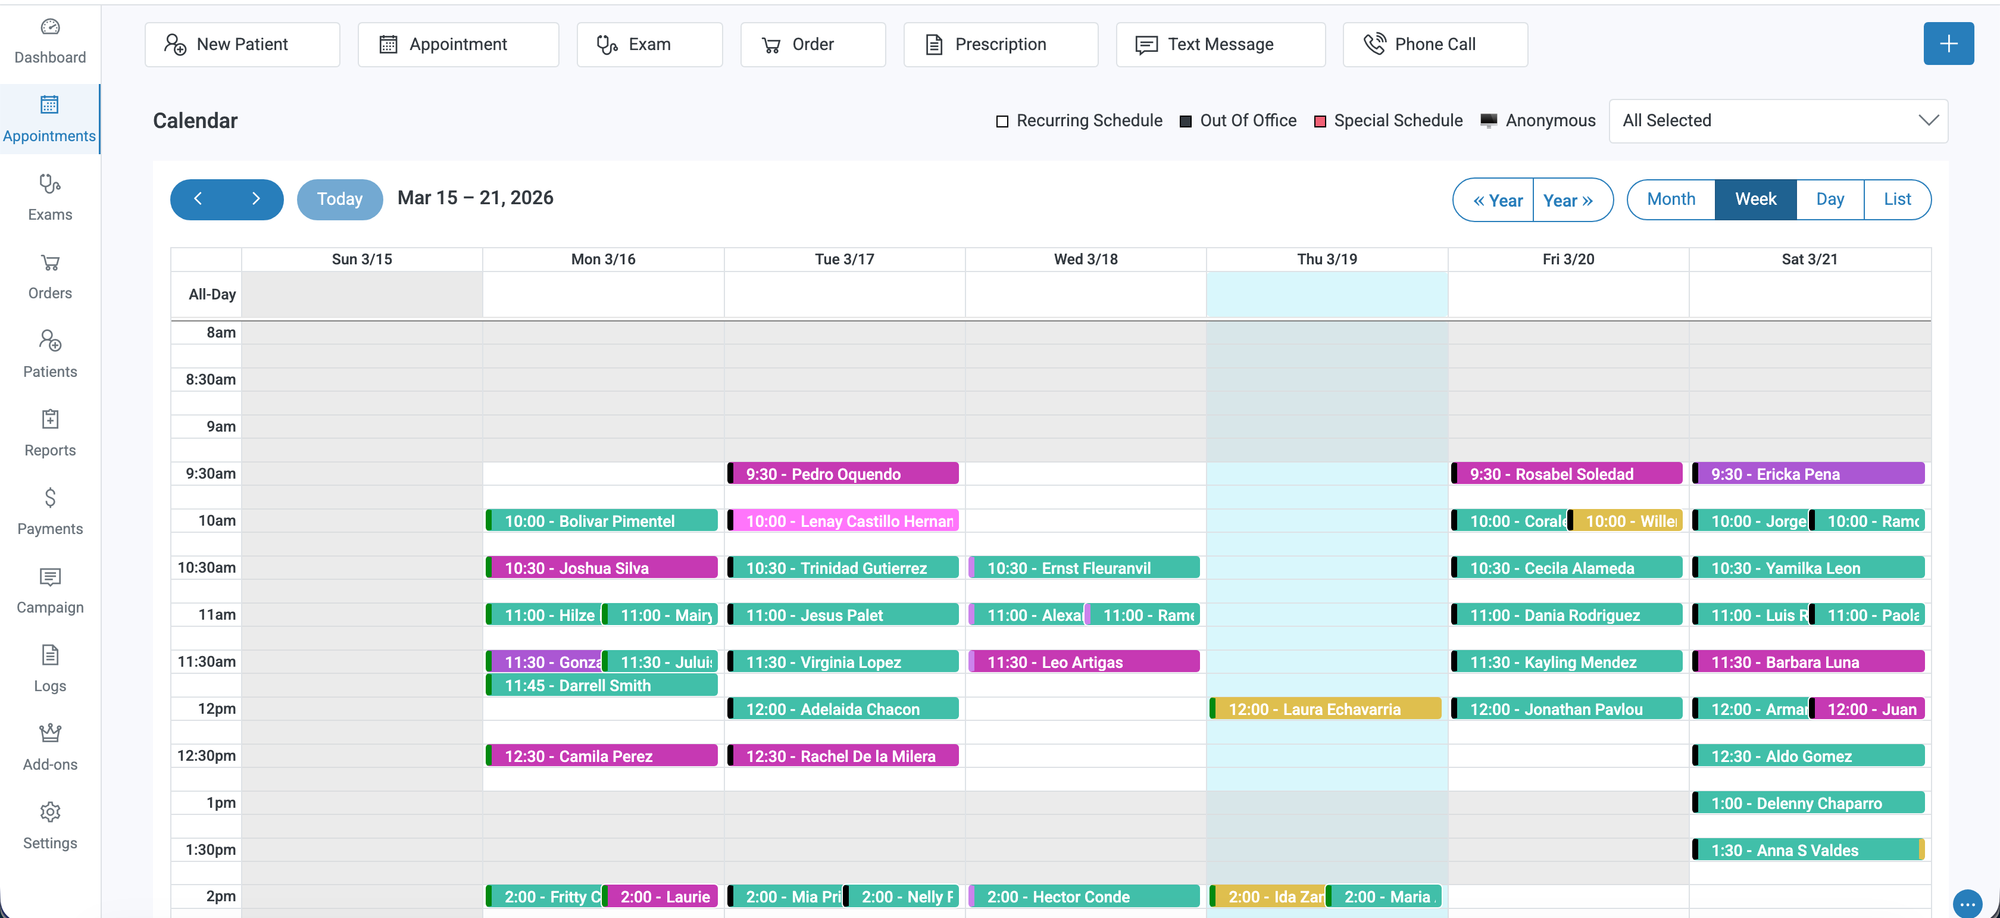Screen dimensions: 2000x918
Task: Open Patients icon in sidebar
Action: tap(50, 341)
